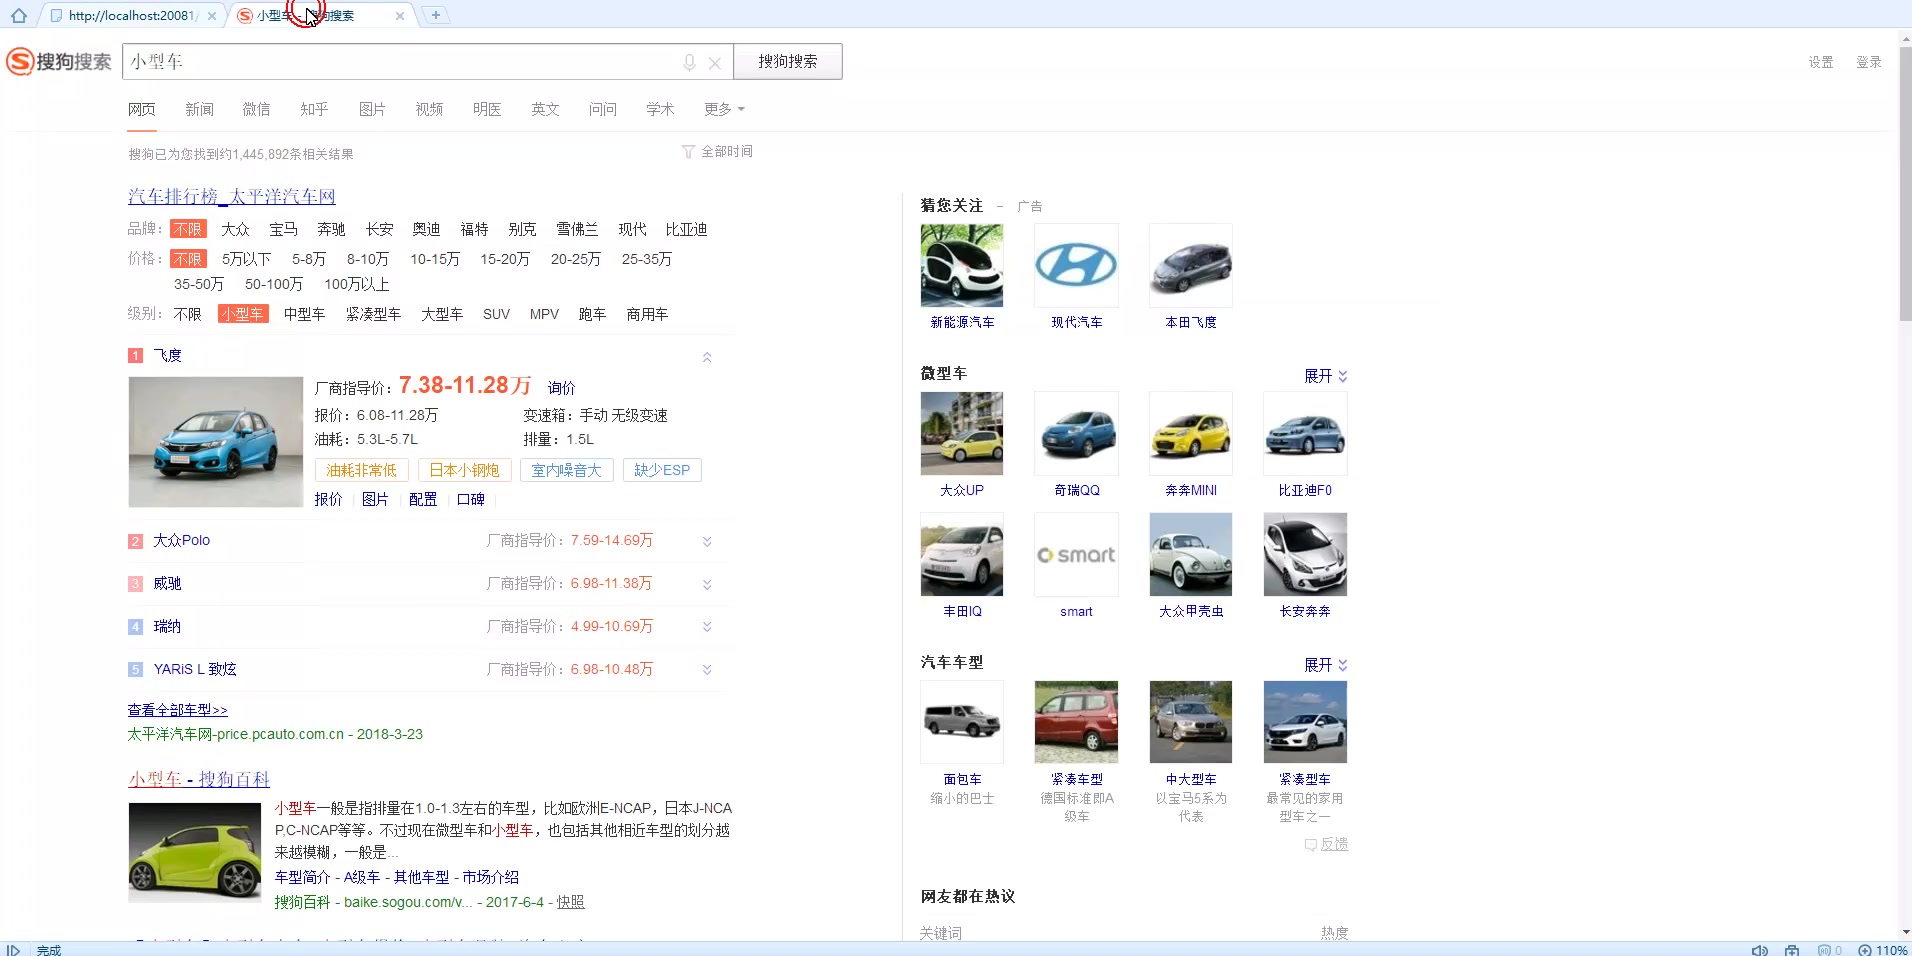Switch to the 知乎 tab

(314, 109)
